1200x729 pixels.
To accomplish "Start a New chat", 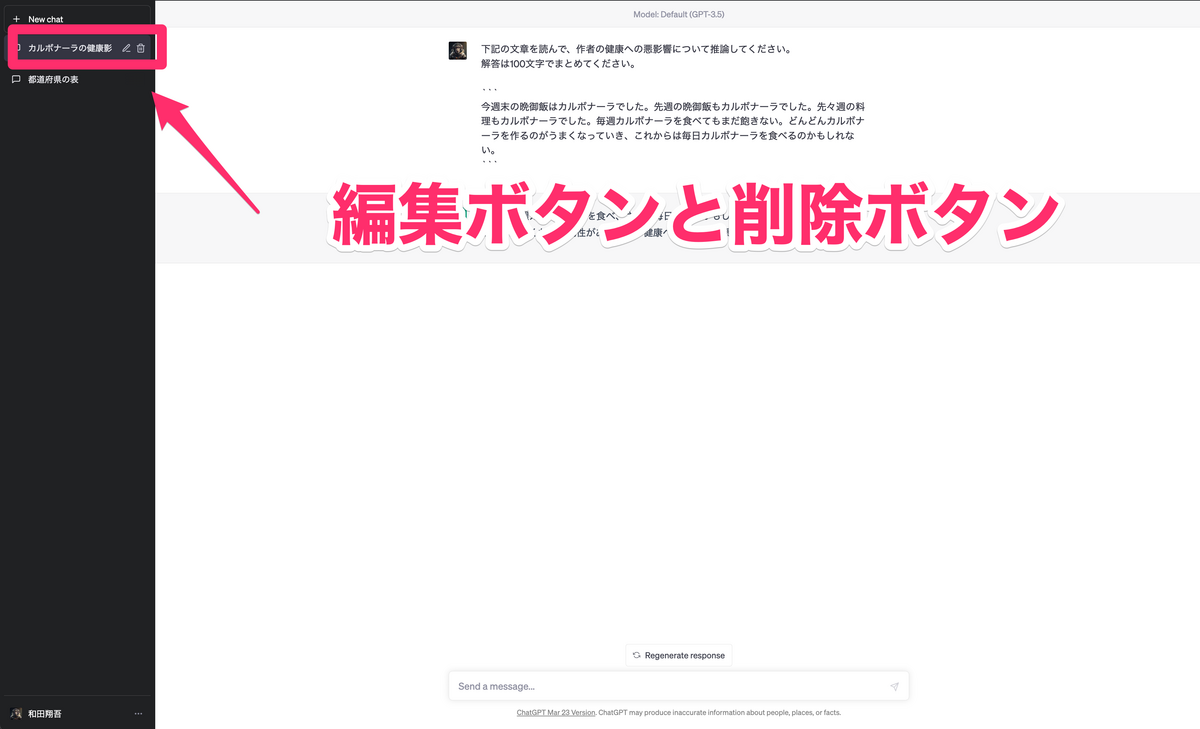I will click(x=77, y=19).
